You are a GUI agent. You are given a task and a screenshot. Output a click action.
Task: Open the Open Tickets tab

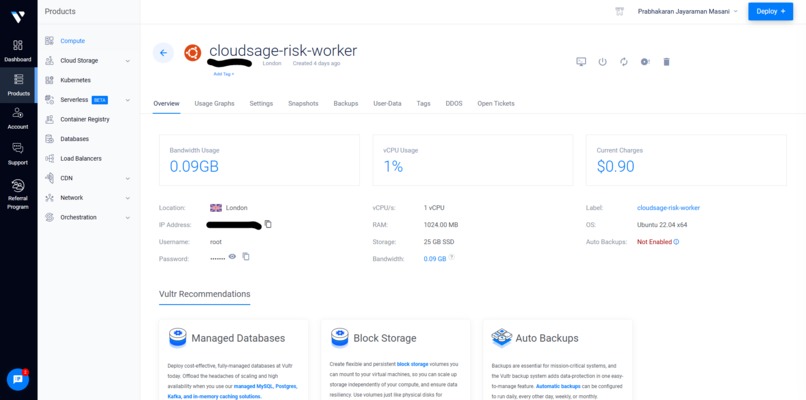pos(496,103)
